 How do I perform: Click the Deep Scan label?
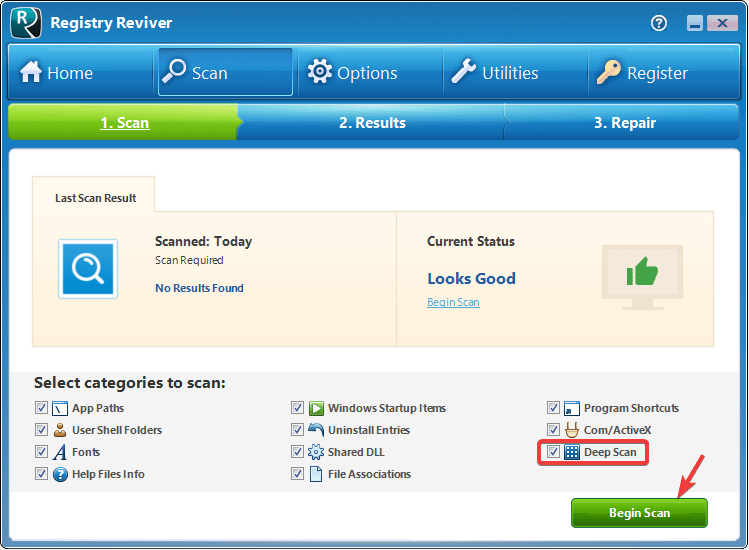click(610, 452)
